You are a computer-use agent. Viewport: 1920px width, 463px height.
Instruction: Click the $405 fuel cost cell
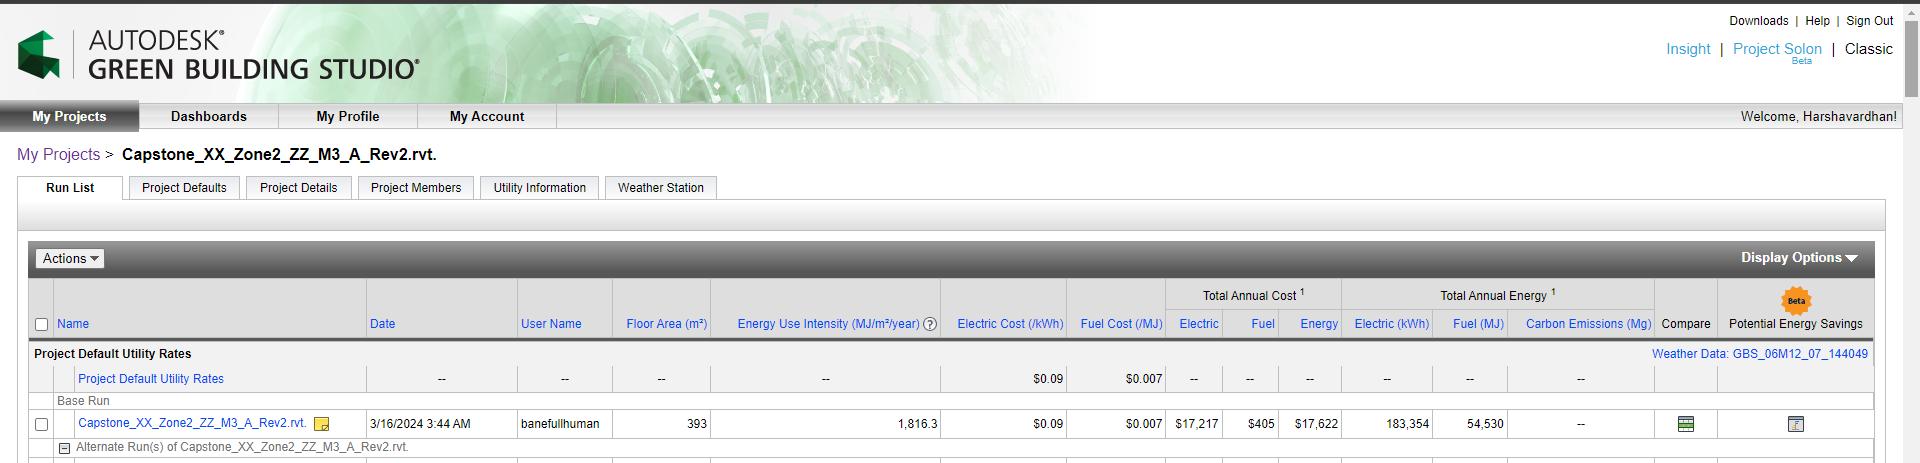coord(1261,424)
